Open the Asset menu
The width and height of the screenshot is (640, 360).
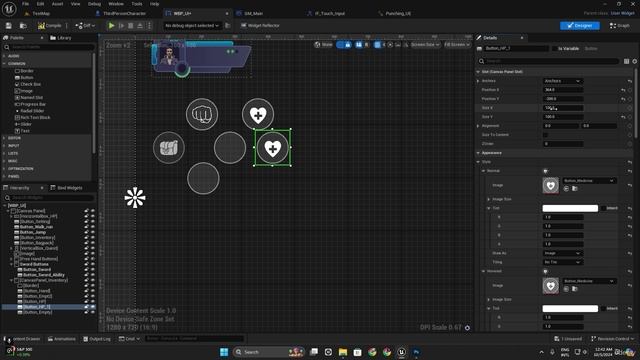pos(58,4)
